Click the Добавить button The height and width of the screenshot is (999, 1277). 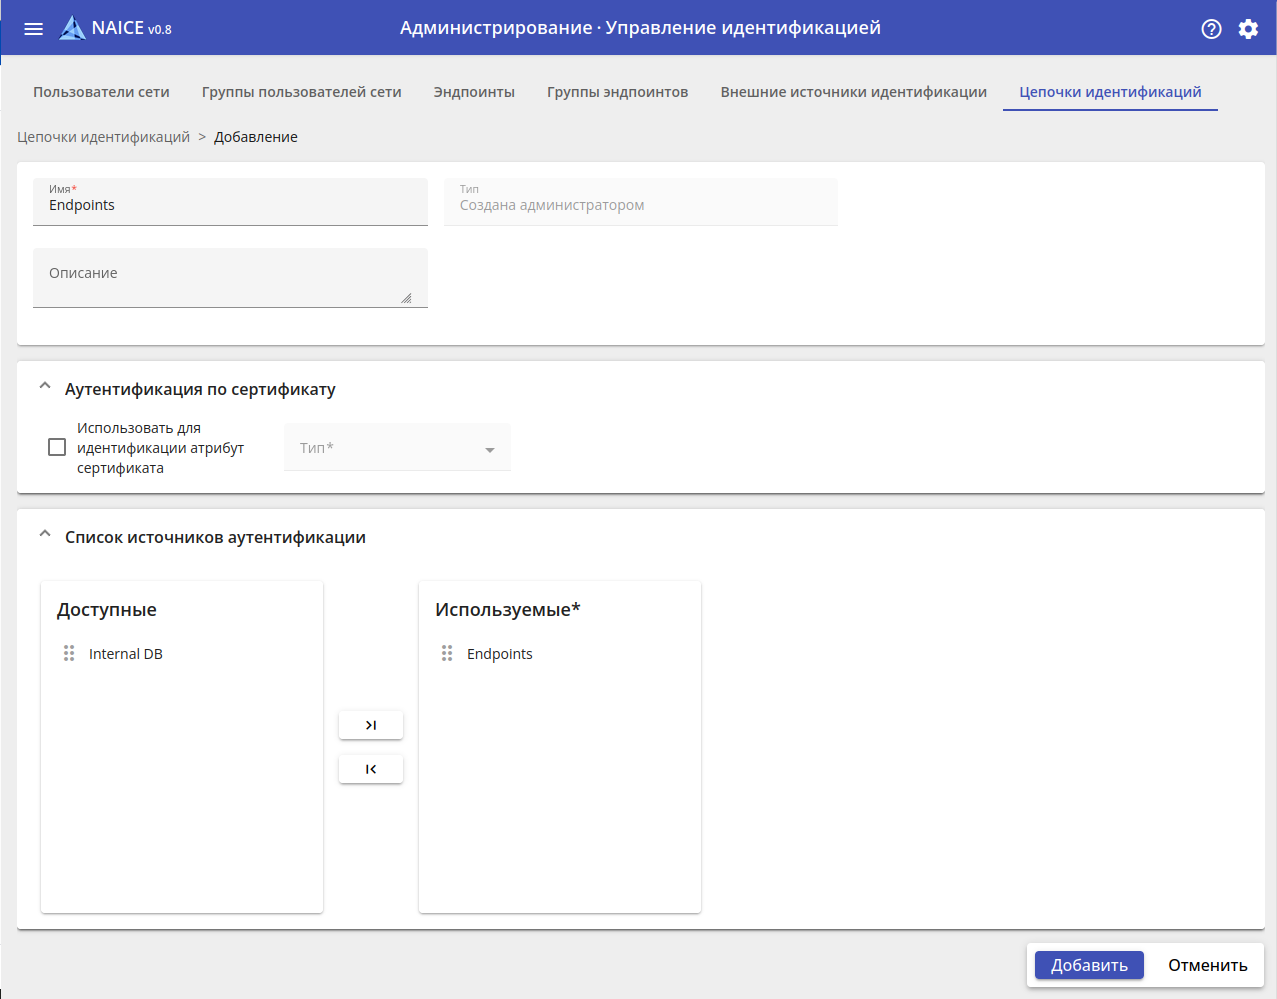[x=1089, y=965]
